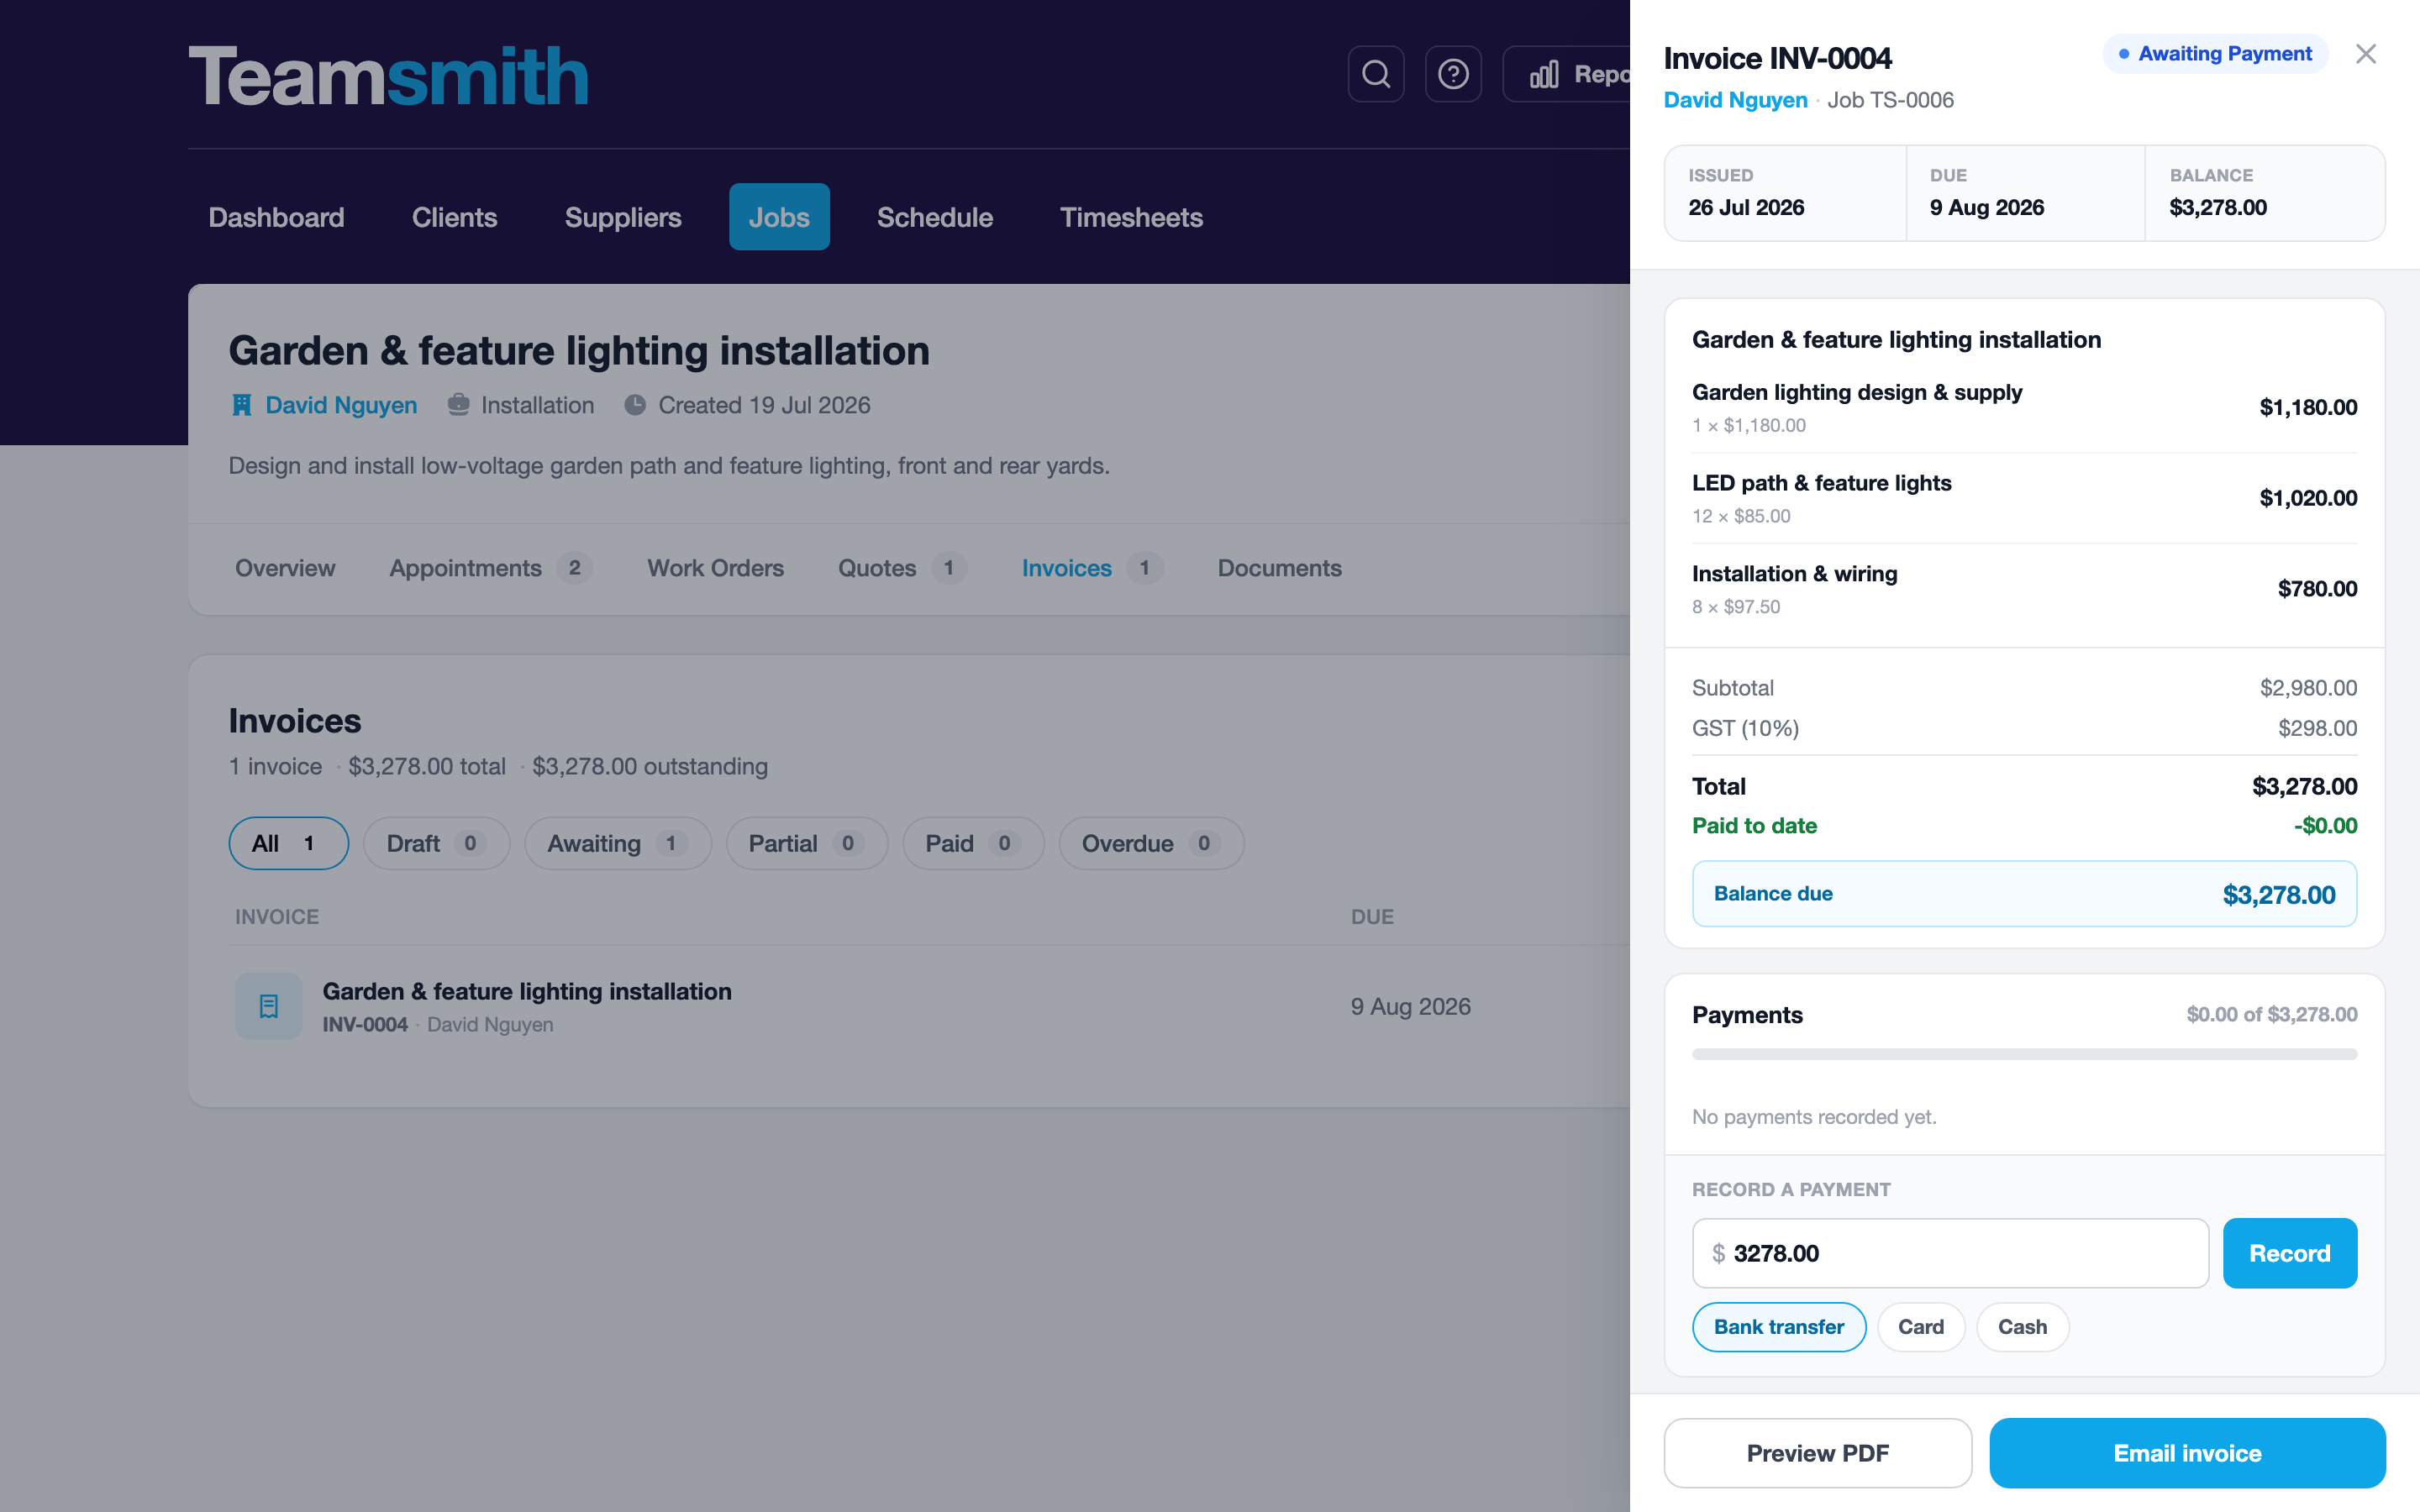Switch to the Overview tab
The width and height of the screenshot is (2420, 1512).
point(285,568)
